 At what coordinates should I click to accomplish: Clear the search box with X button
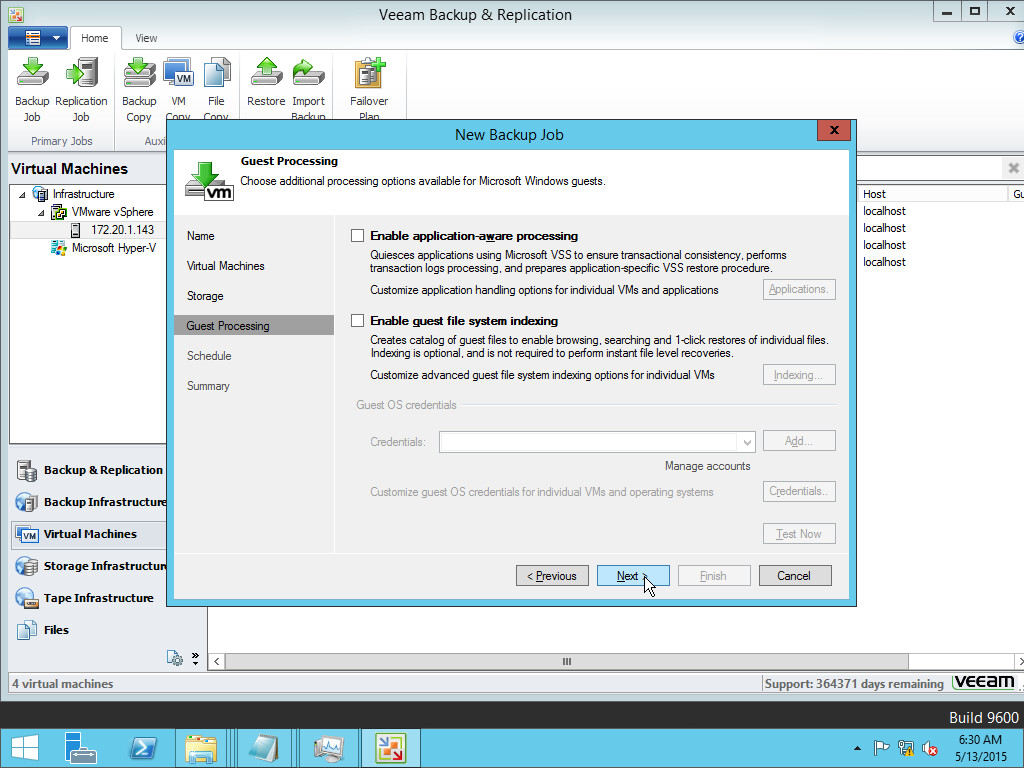[x=1013, y=168]
